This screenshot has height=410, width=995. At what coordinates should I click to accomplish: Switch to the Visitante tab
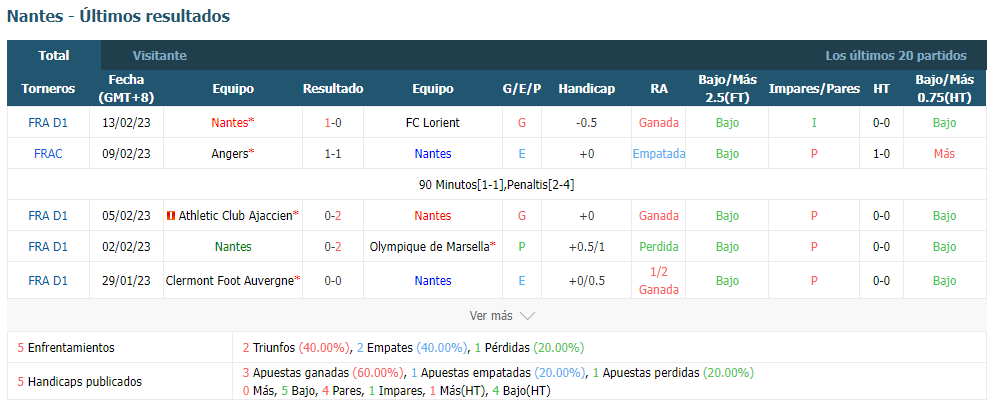(160, 55)
